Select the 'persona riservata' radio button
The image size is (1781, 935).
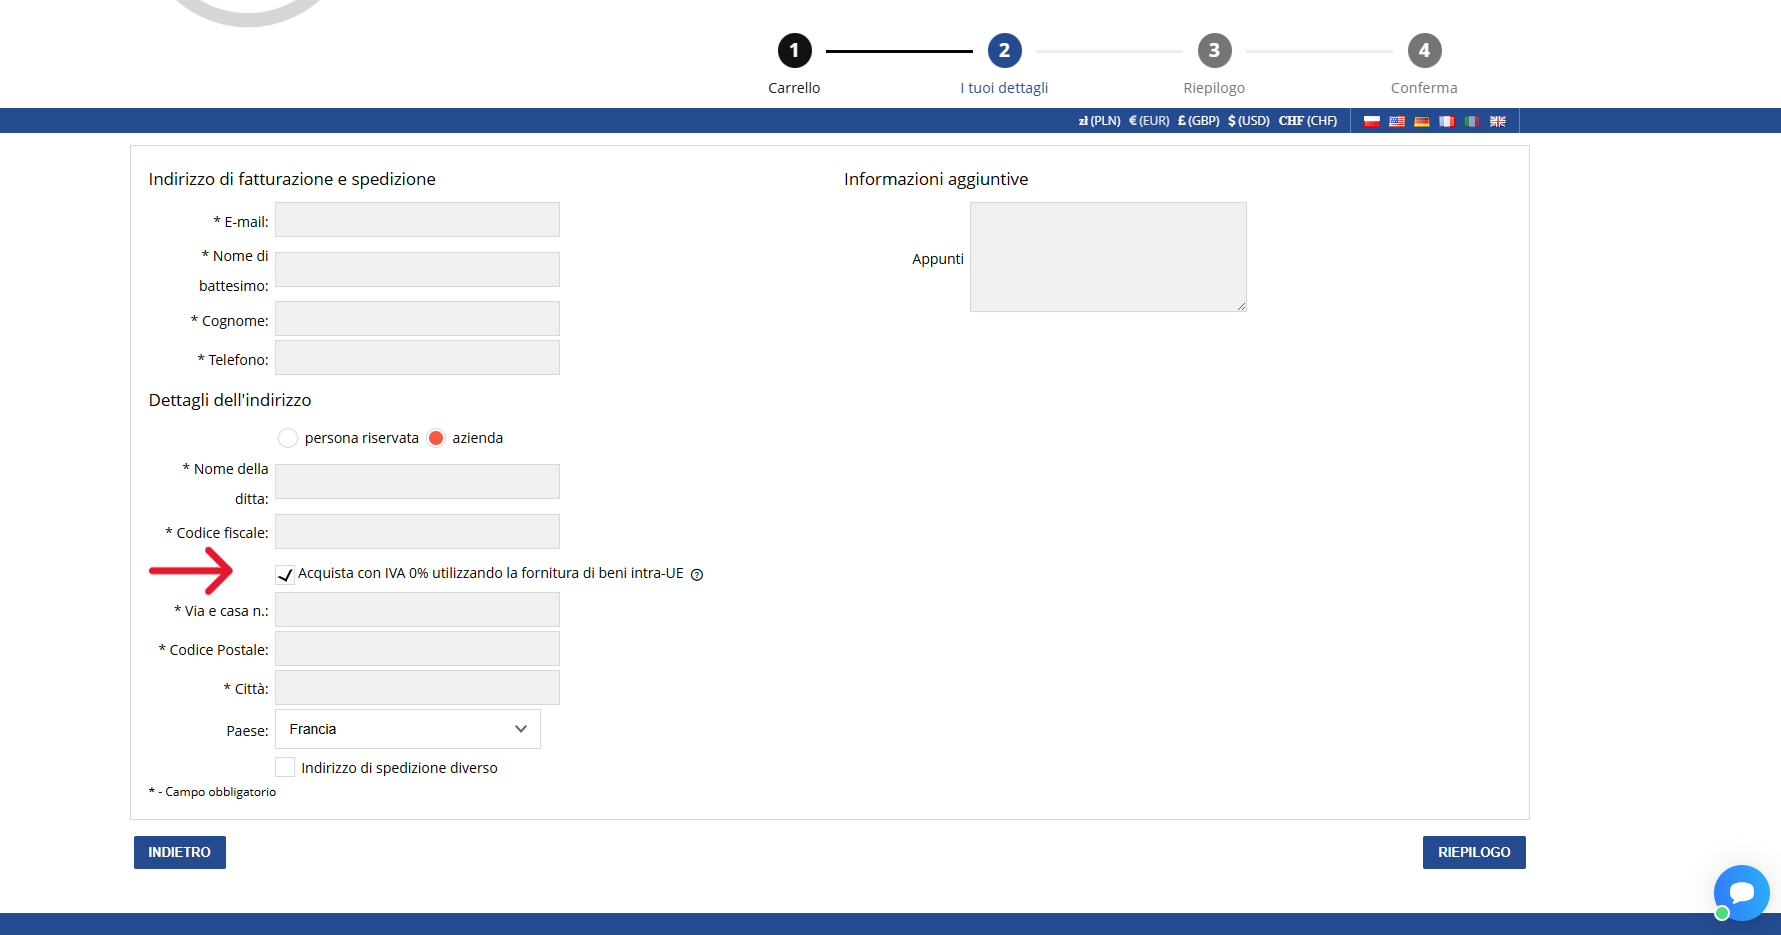coord(288,438)
